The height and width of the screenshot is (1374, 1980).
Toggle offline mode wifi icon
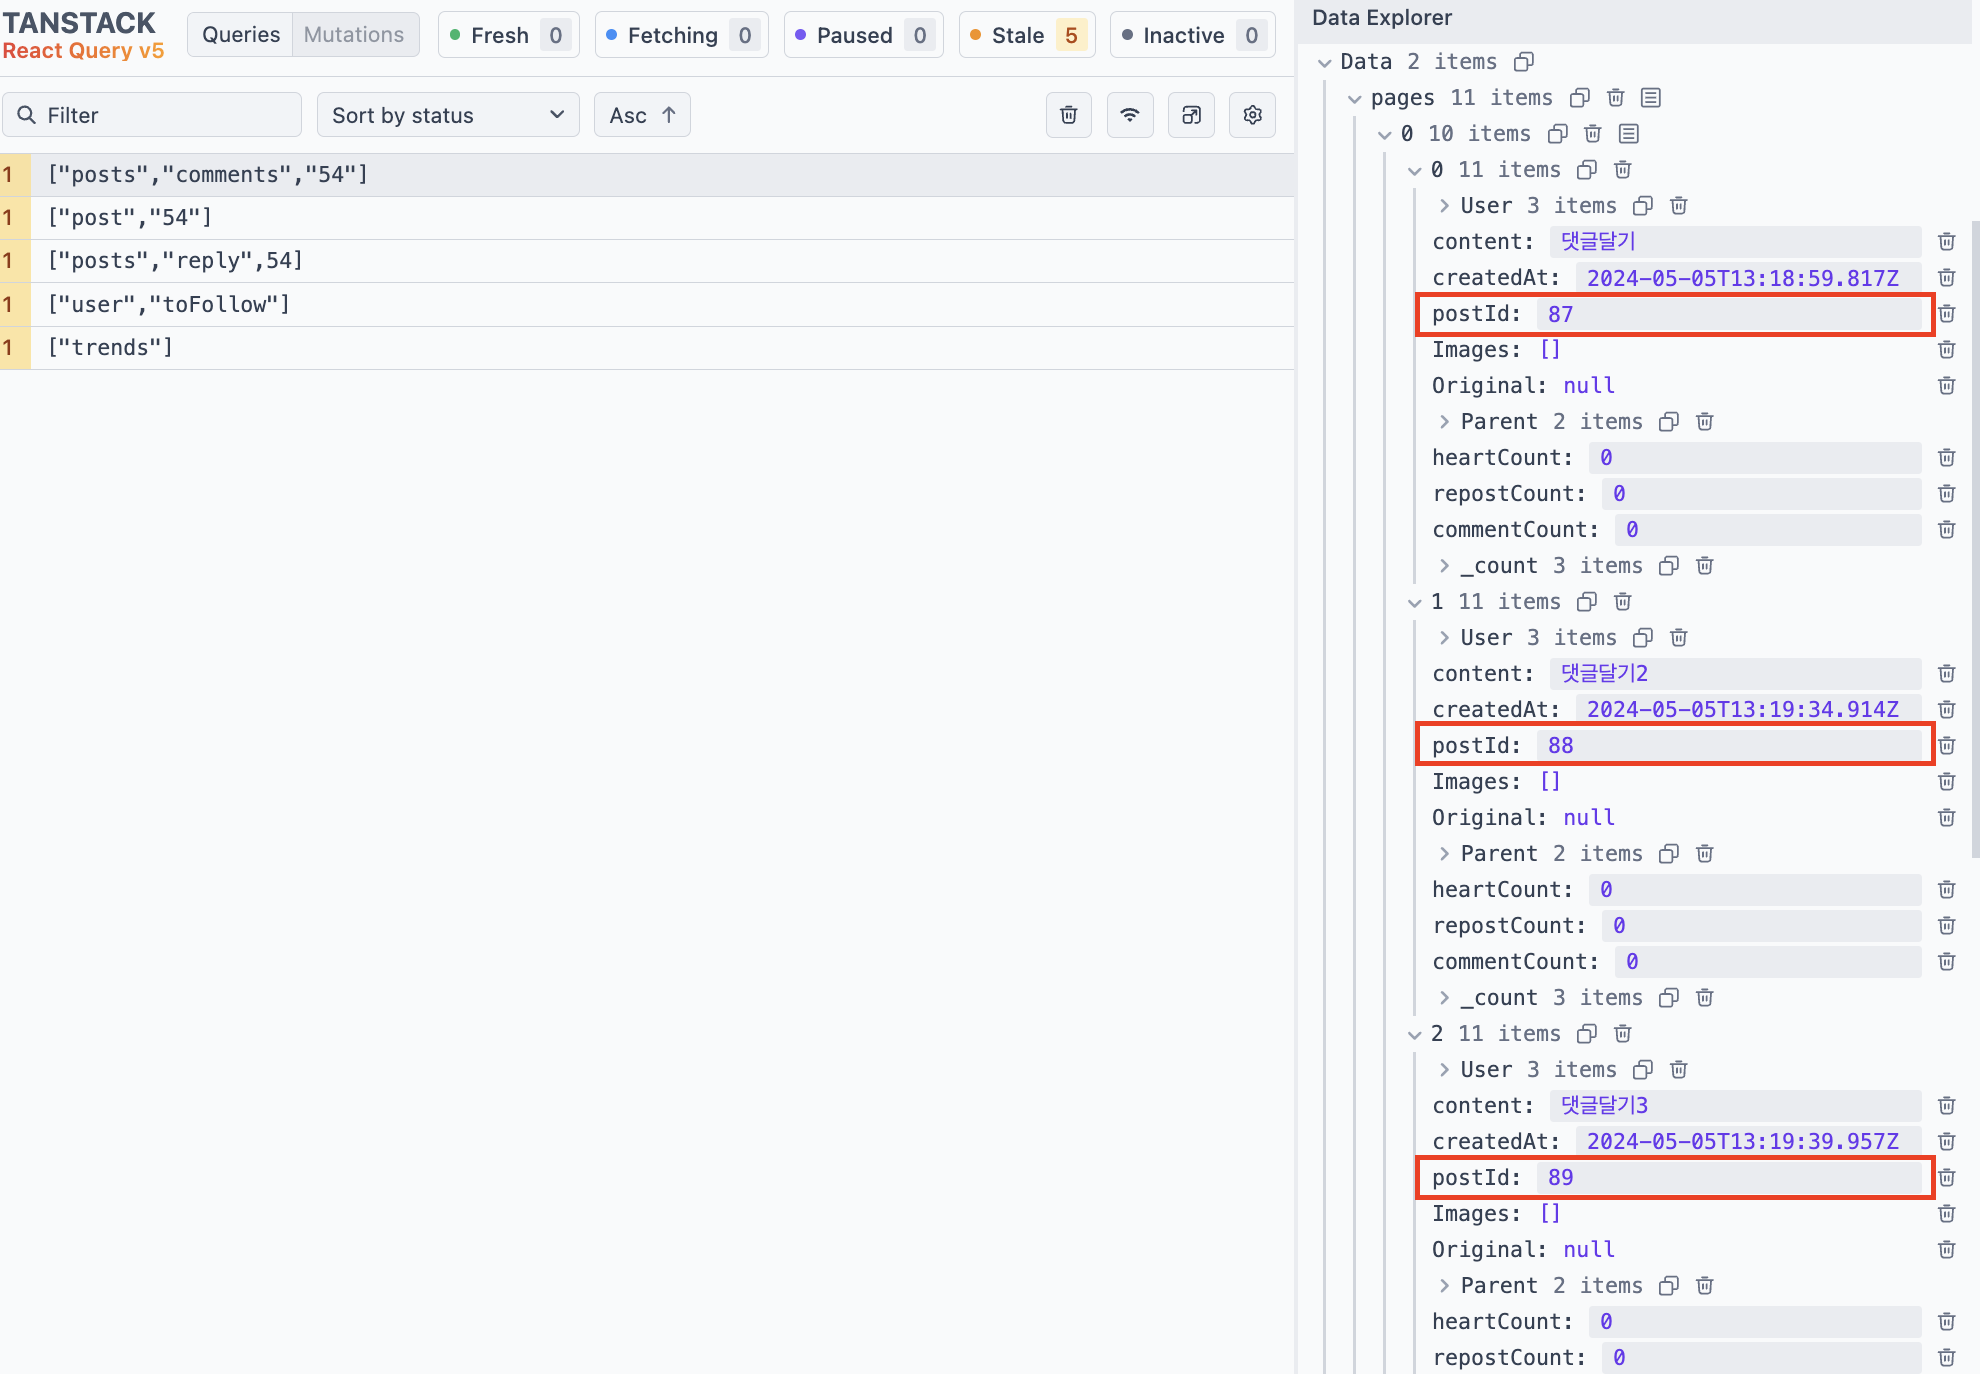pyautogui.click(x=1130, y=115)
